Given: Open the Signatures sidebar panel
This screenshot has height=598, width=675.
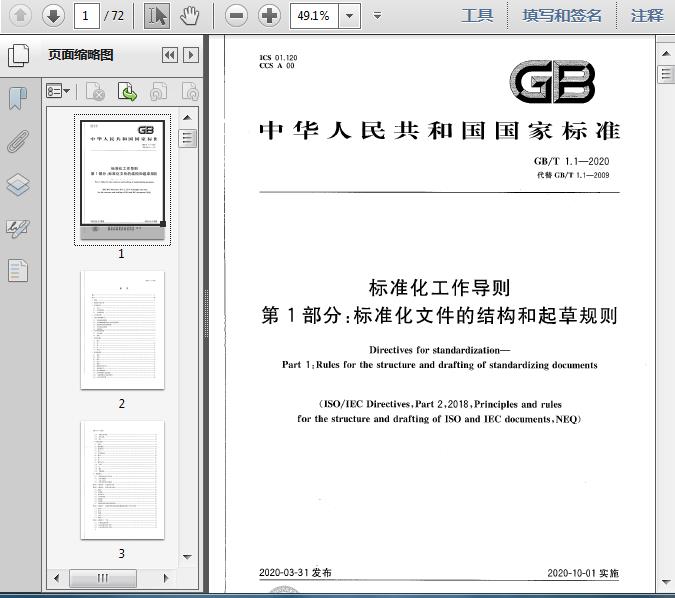Looking at the screenshot, I should (18, 228).
